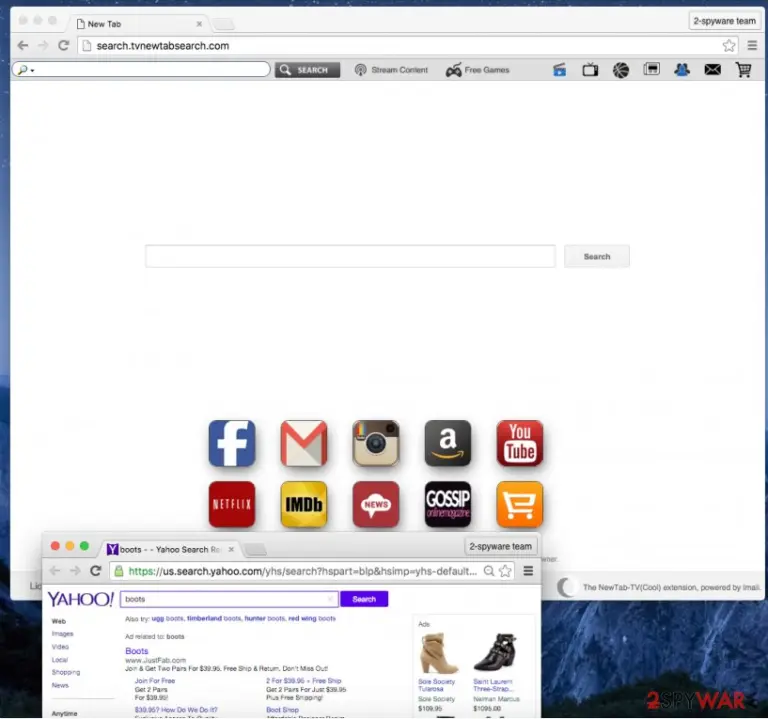This screenshot has height=719, width=768.
Task: Switch to the New Tab tab
Action: click(140, 24)
